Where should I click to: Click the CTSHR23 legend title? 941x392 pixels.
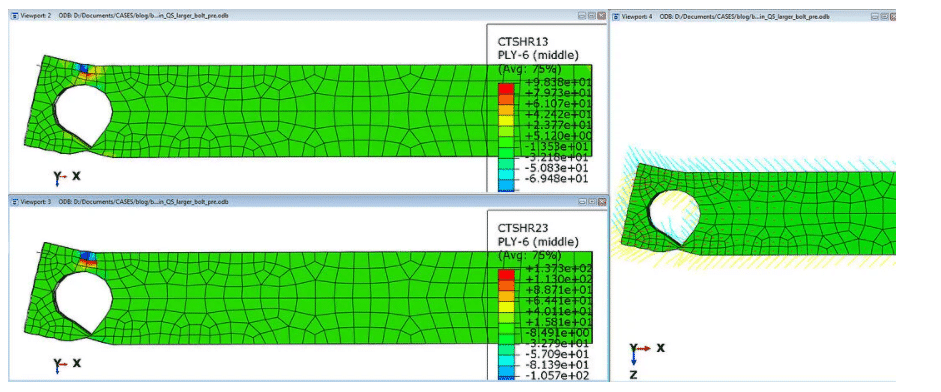pyautogui.click(x=524, y=228)
